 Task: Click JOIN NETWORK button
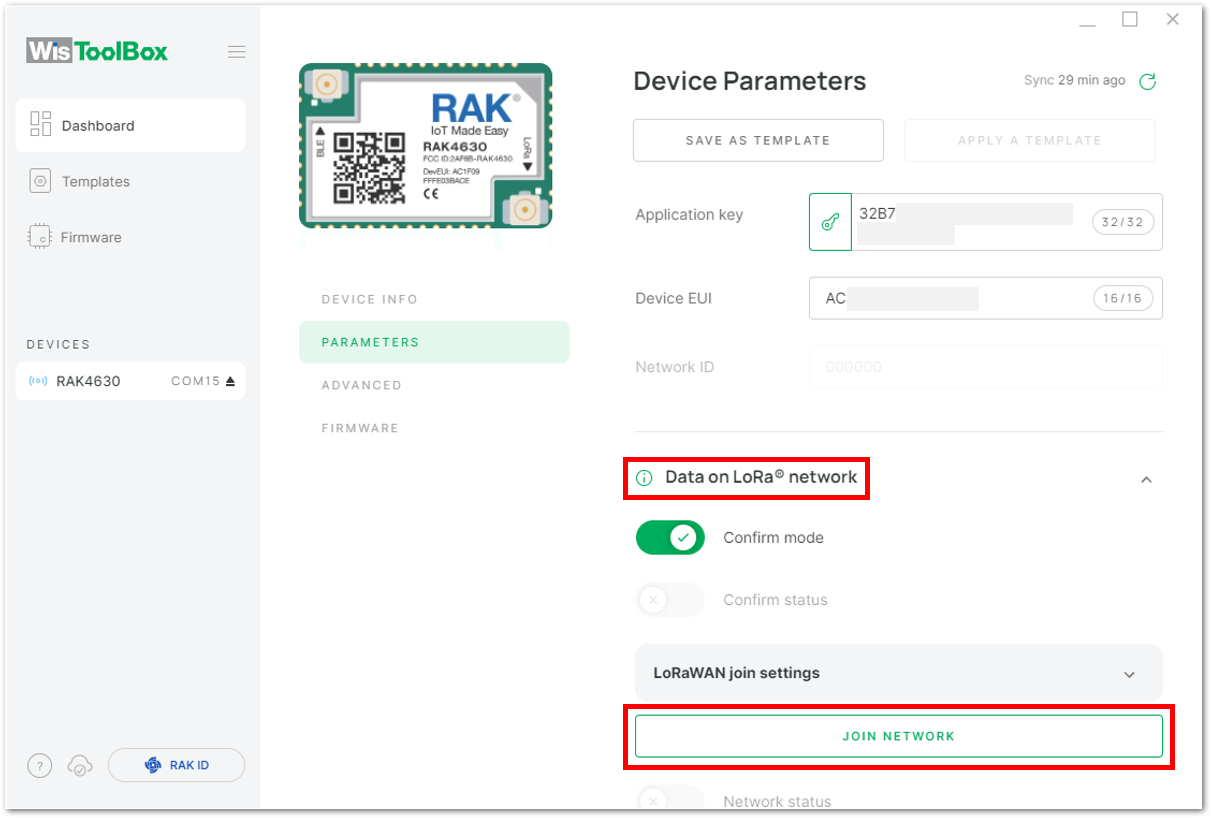pos(899,736)
